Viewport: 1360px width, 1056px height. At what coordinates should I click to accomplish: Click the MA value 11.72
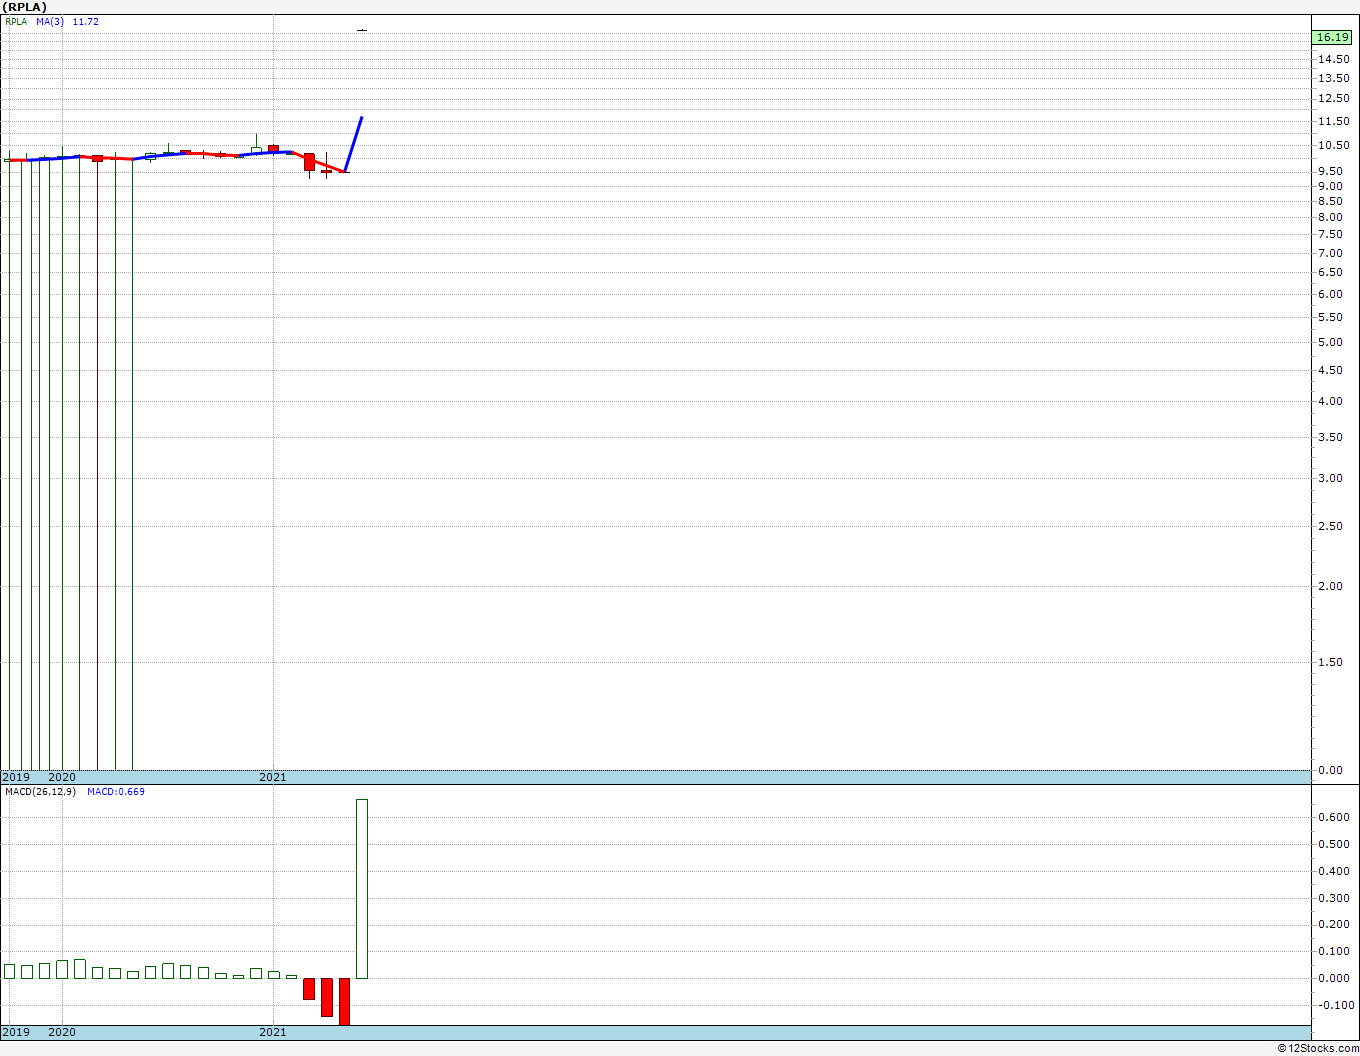[86, 21]
